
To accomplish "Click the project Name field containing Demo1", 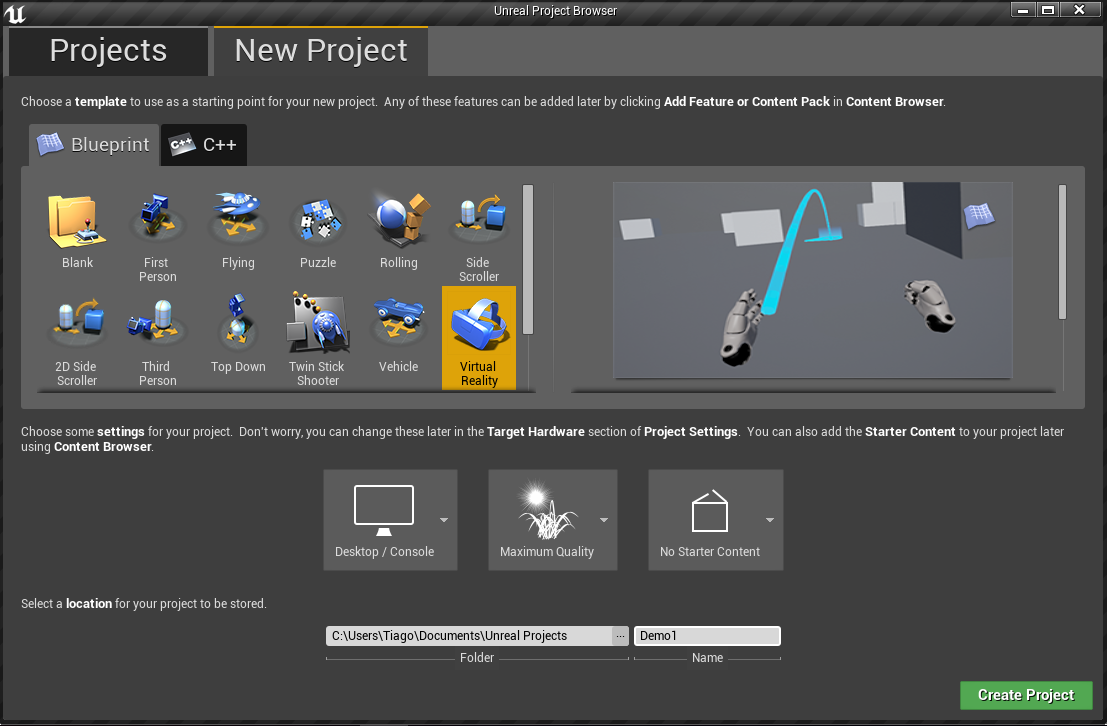I will 707,636.
